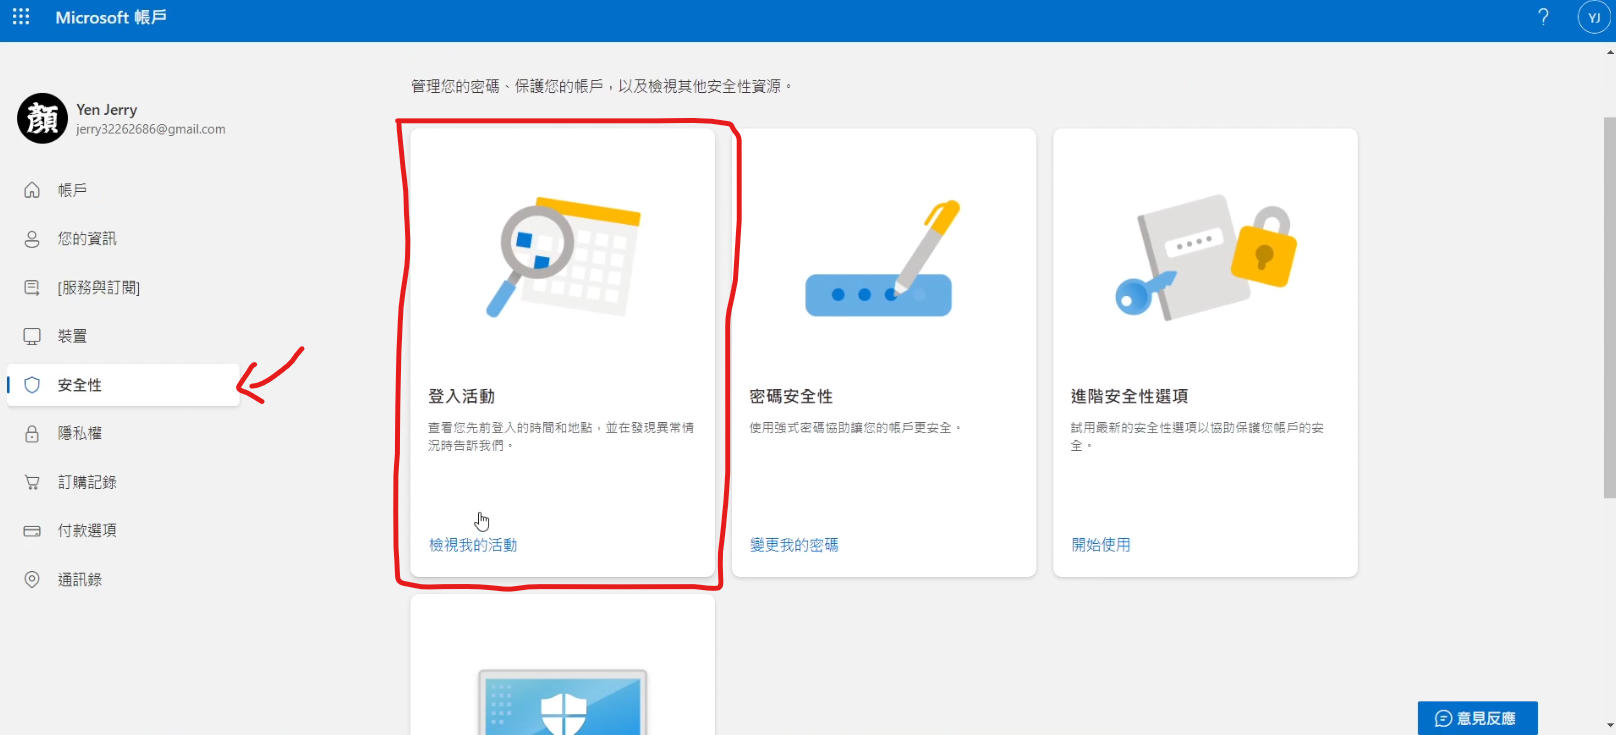Click the card icon beside 付款選項
Screen dimensions: 1616x735
point(32,531)
